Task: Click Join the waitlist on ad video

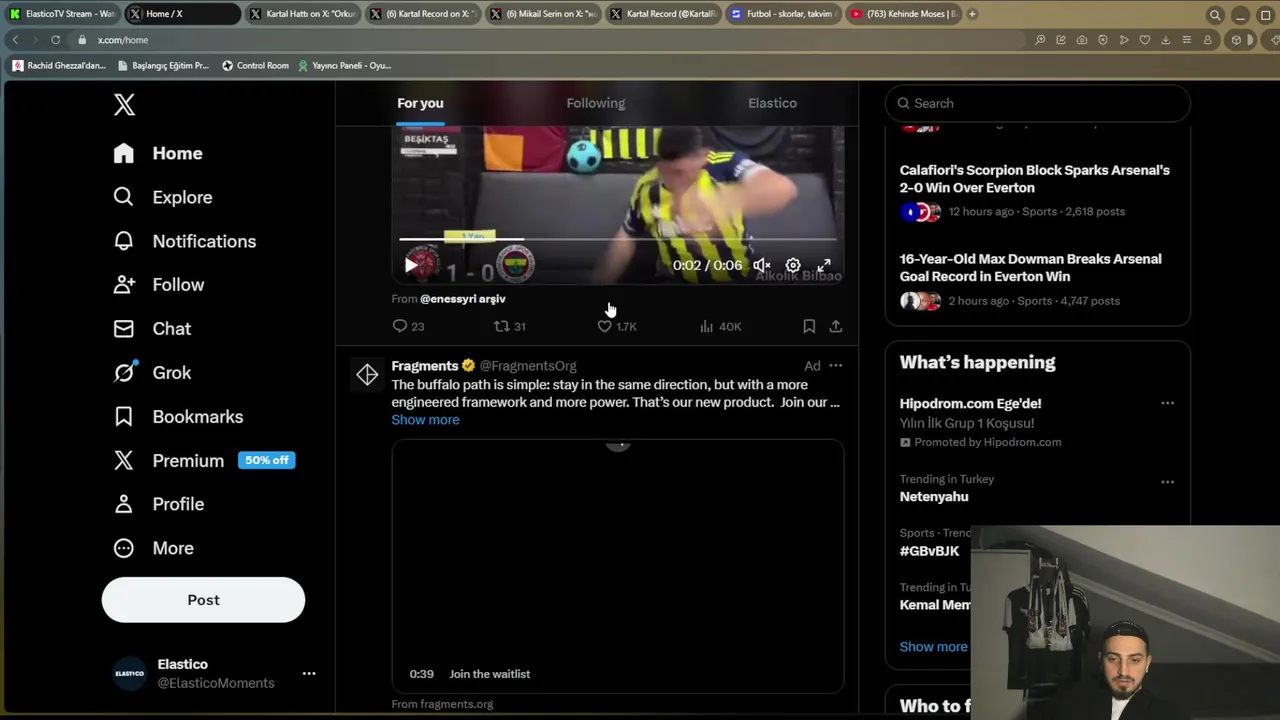Action: [490, 674]
